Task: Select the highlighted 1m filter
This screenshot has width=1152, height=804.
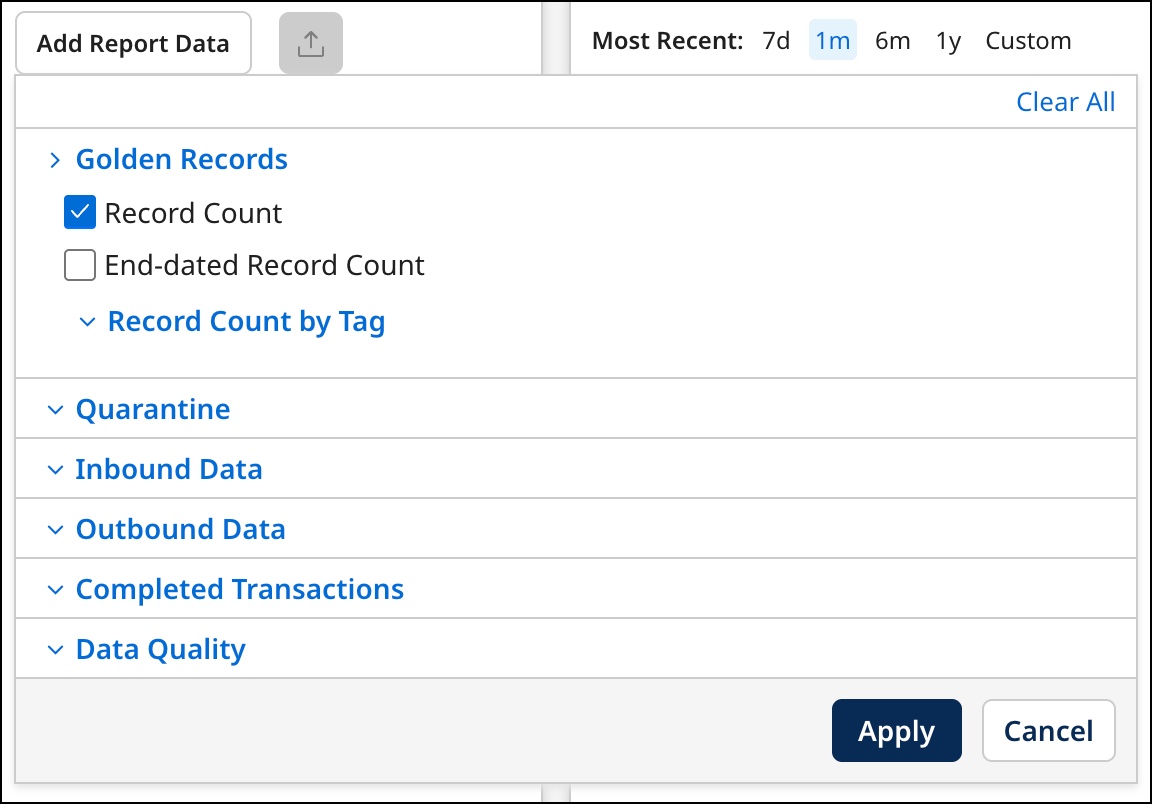Action: (x=833, y=40)
